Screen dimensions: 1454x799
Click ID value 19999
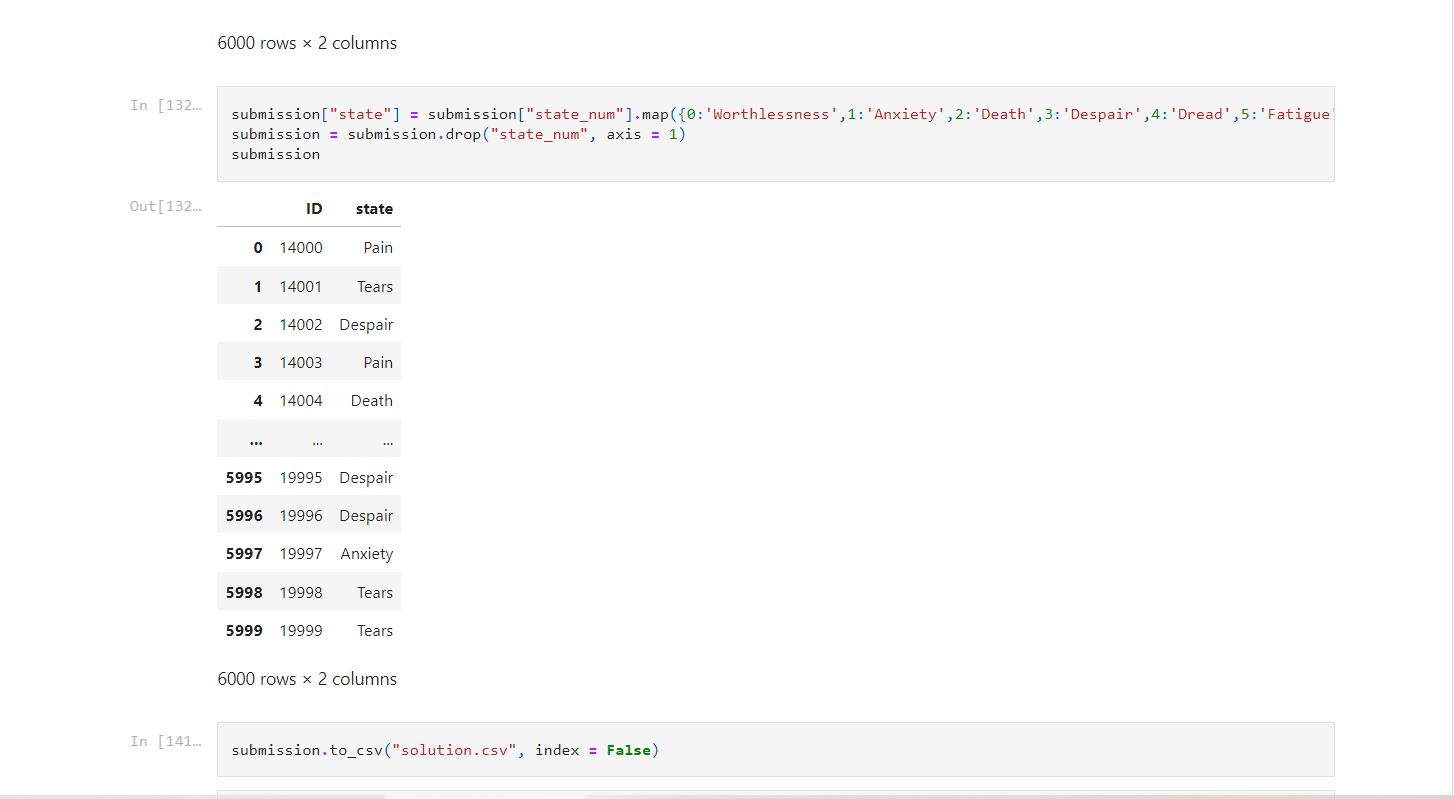(301, 630)
